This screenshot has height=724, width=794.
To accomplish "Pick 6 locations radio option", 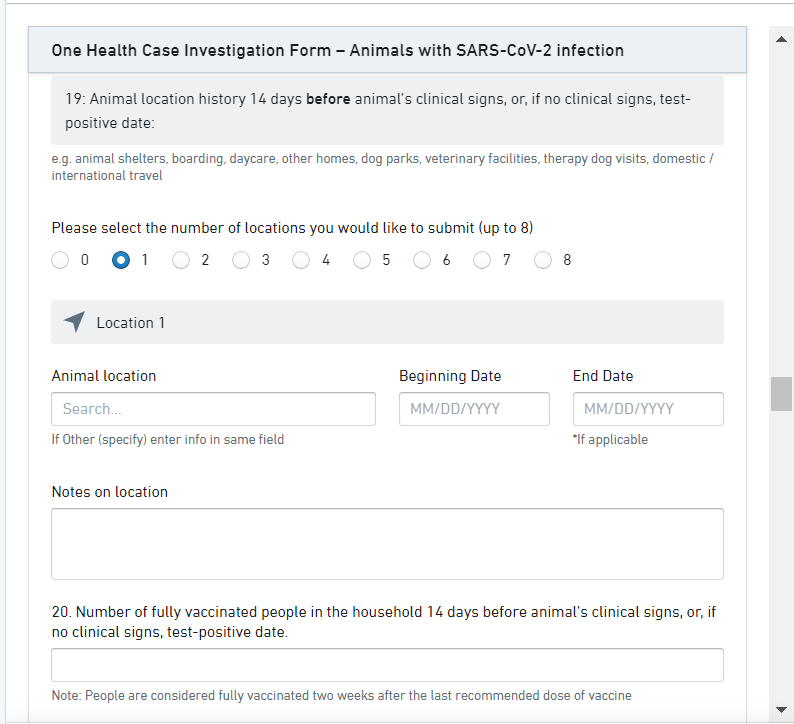I will [422, 260].
